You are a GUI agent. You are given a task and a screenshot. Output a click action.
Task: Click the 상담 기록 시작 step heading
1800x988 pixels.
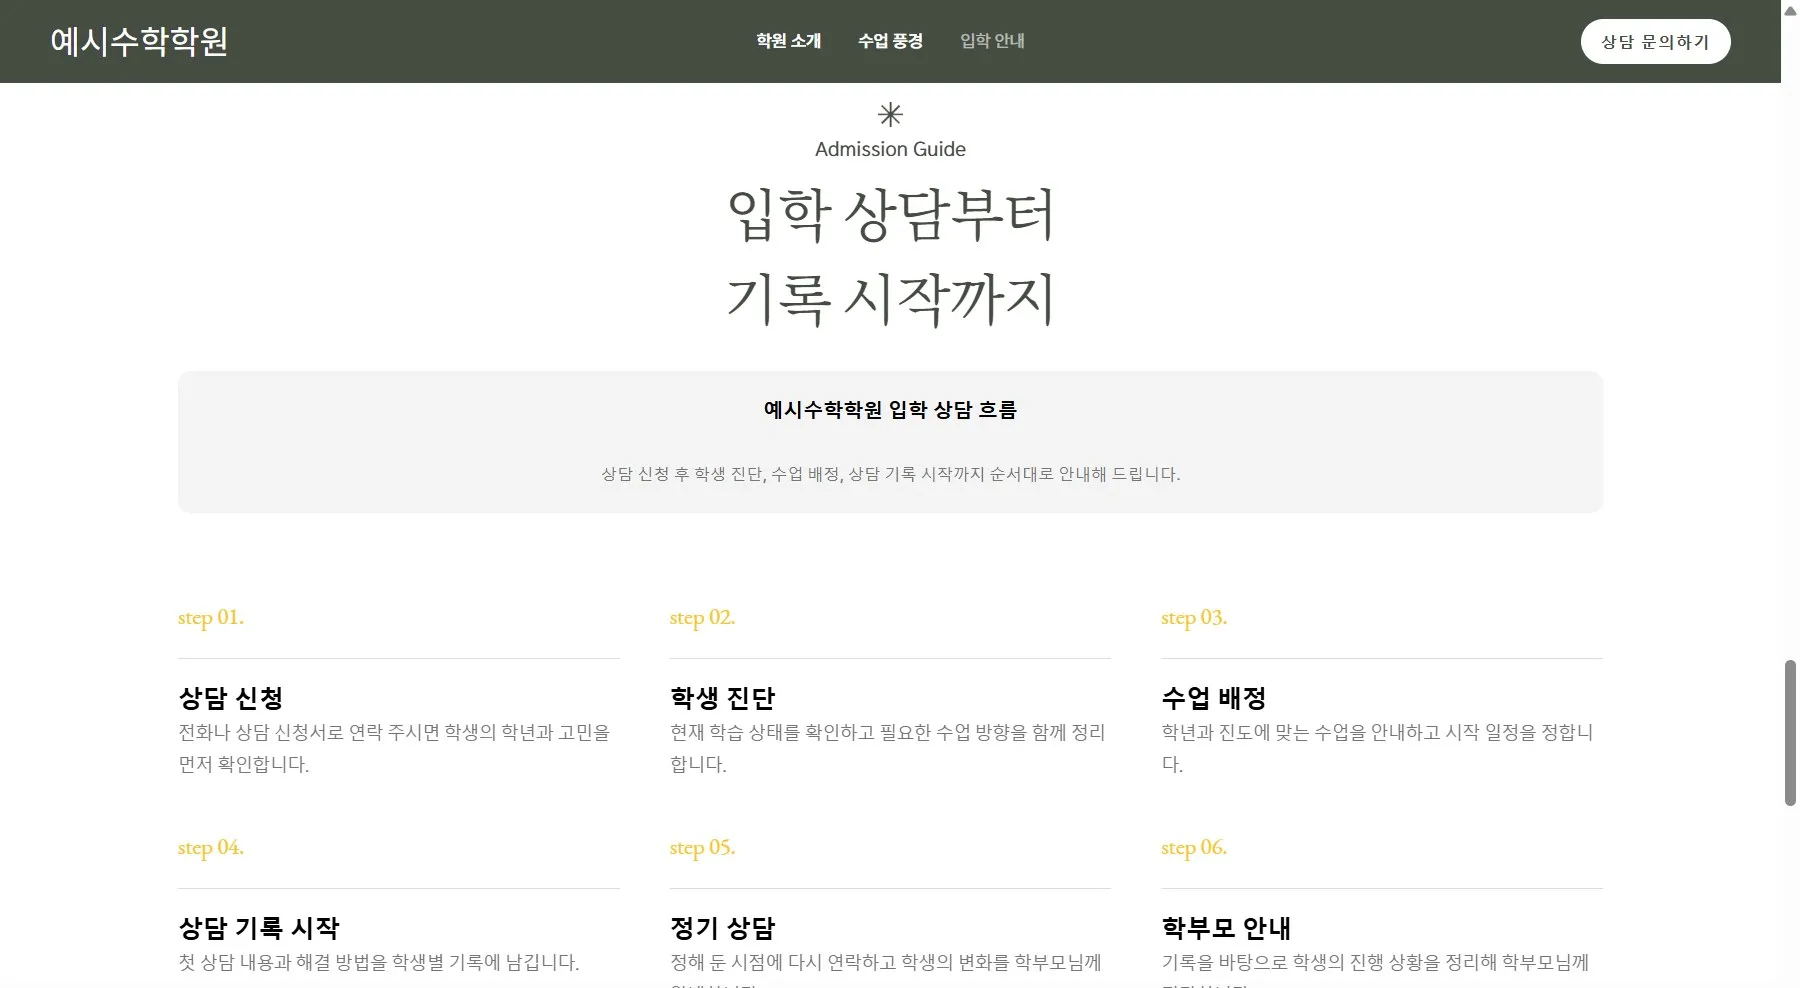(259, 928)
